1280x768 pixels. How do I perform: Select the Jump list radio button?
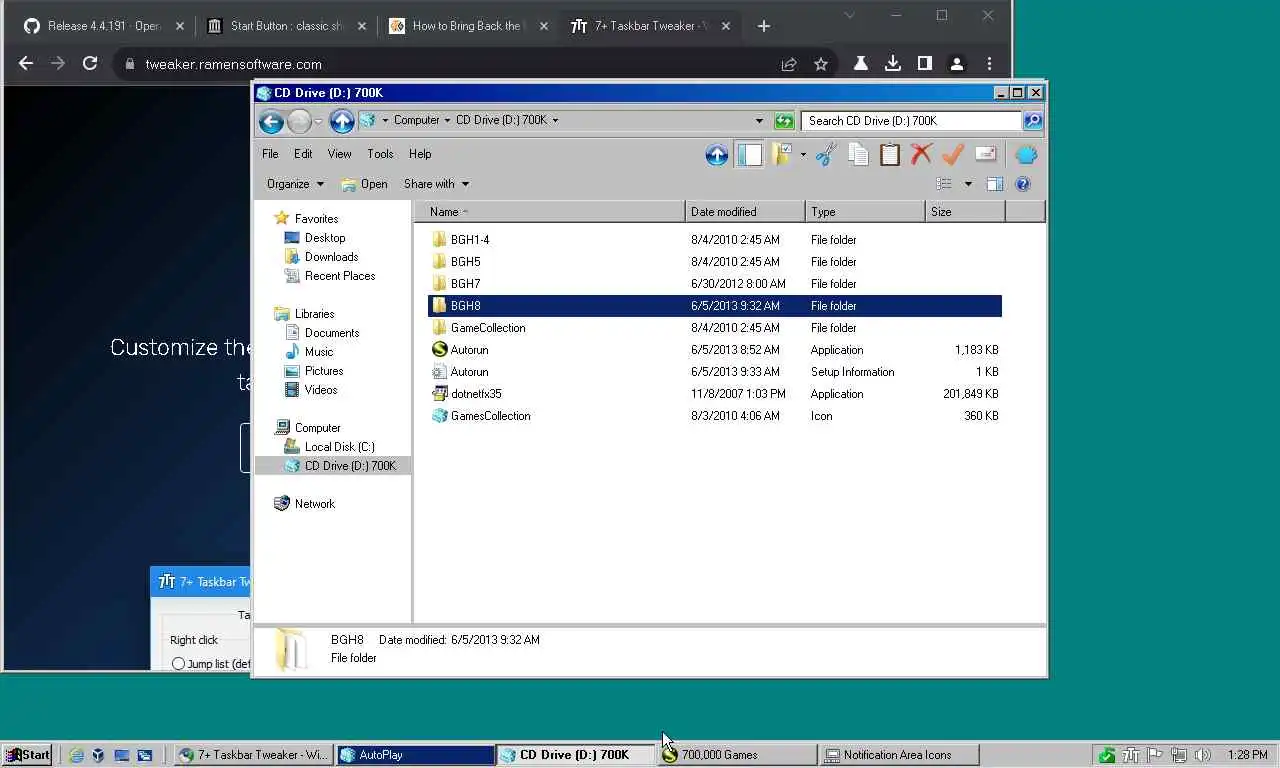coord(178,664)
